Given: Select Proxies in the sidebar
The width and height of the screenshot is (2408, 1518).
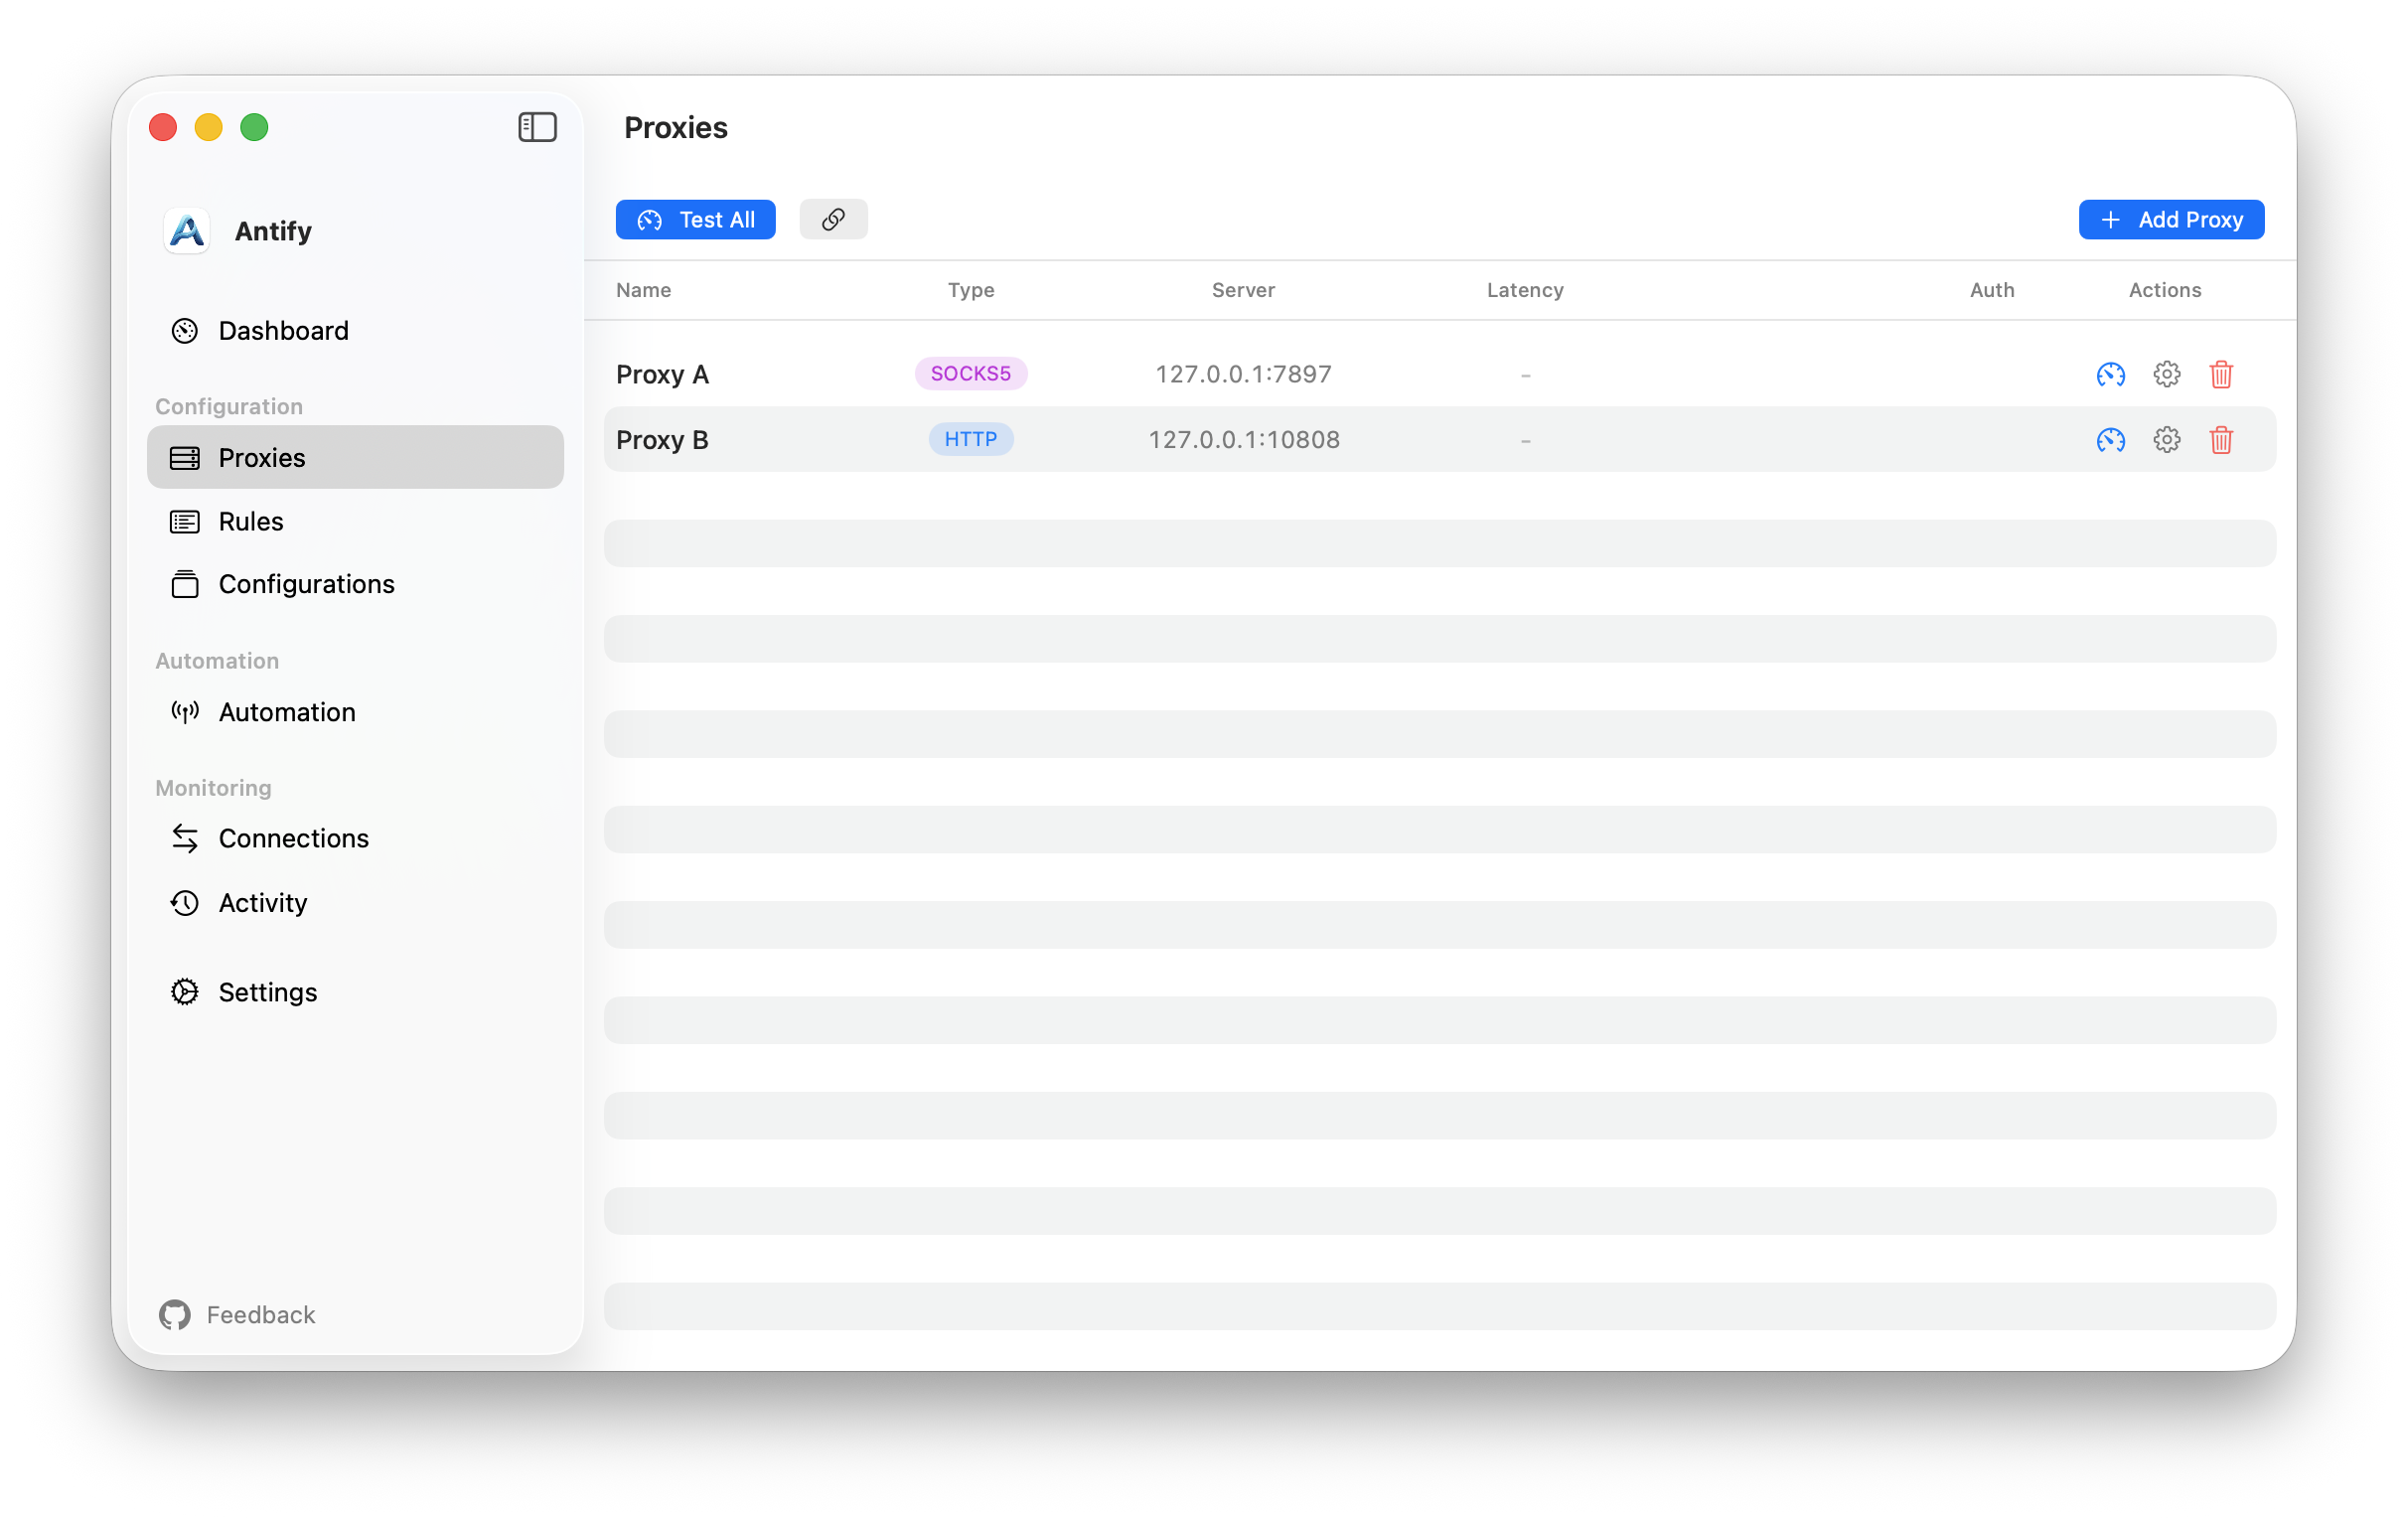Looking at the screenshot, I should 355,457.
